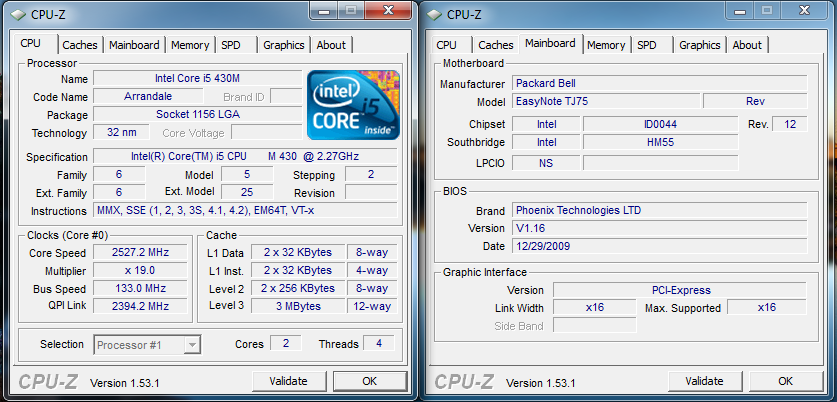Open the Caches tab in left window
837x402 pixels.
pyautogui.click(x=80, y=45)
